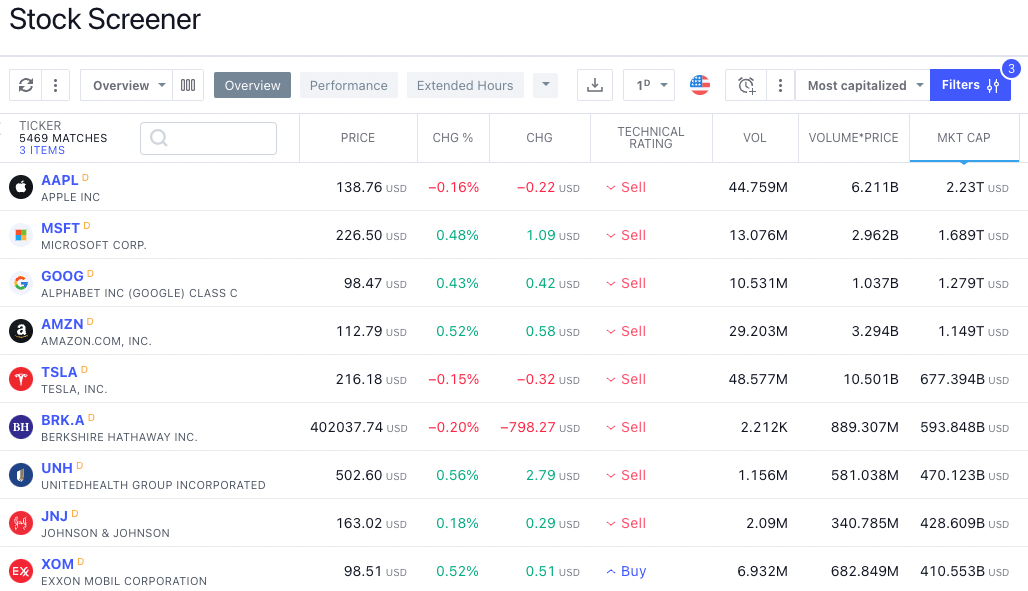Open the AMZN ticker link

[x=62, y=324]
